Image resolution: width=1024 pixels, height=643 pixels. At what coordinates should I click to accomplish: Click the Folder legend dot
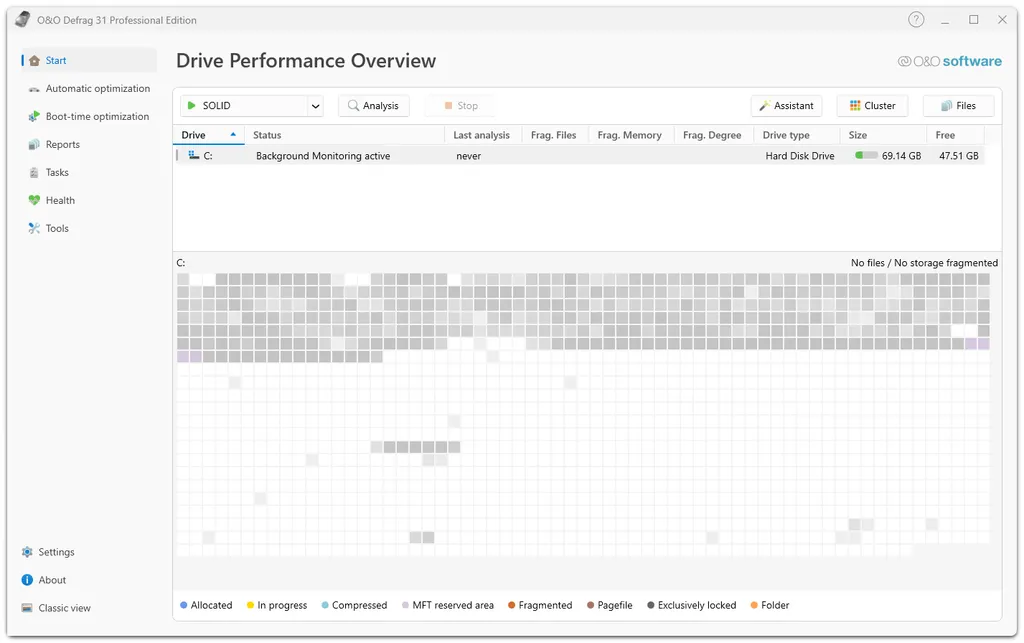[754, 605]
